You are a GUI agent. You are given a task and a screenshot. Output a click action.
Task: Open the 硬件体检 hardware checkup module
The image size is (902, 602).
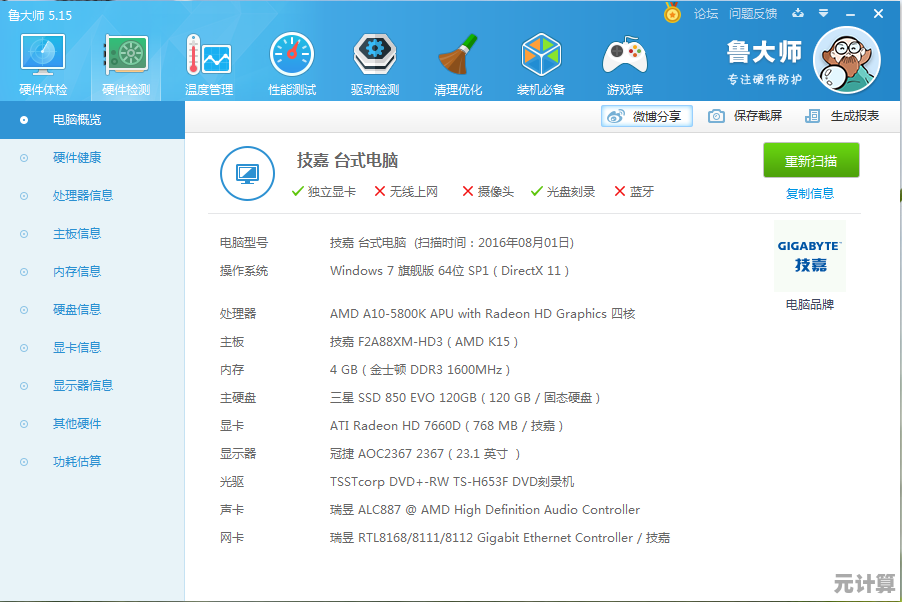point(43,63)
